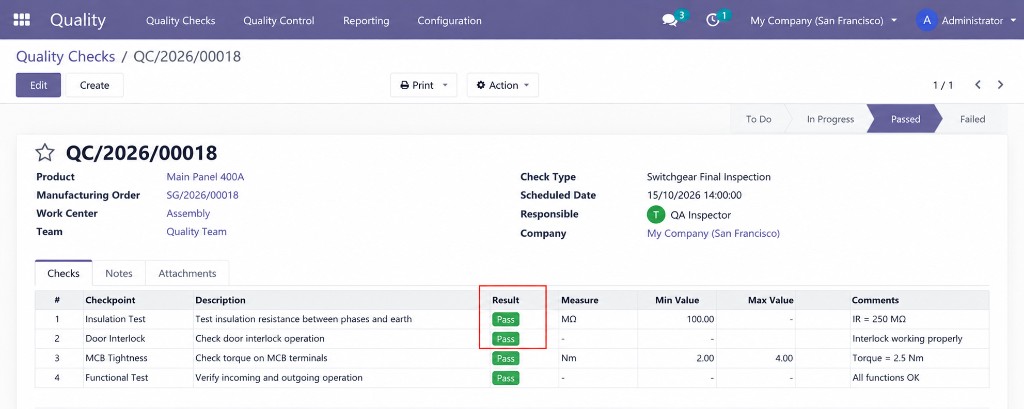Open the Main Panel 400A product link
The width and height of the screenshot is (1024, 409).
coord(206,176)
